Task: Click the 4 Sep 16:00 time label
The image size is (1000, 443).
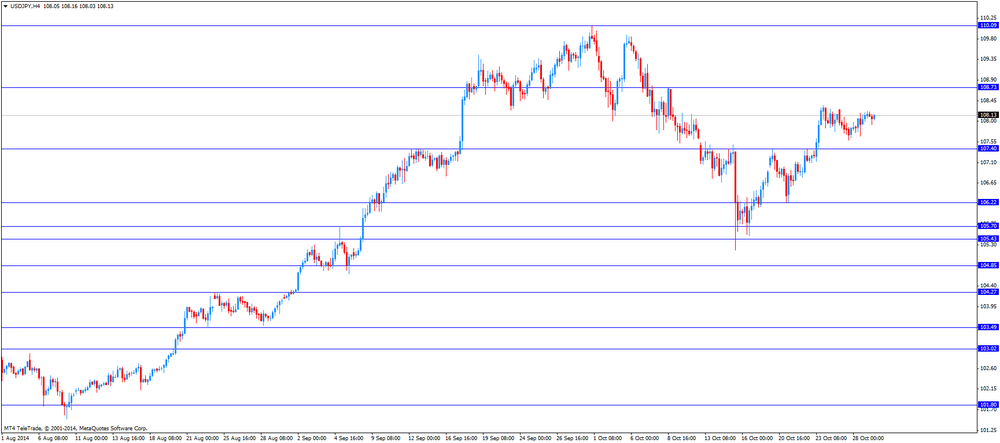Action: click(x=350, y=439)
